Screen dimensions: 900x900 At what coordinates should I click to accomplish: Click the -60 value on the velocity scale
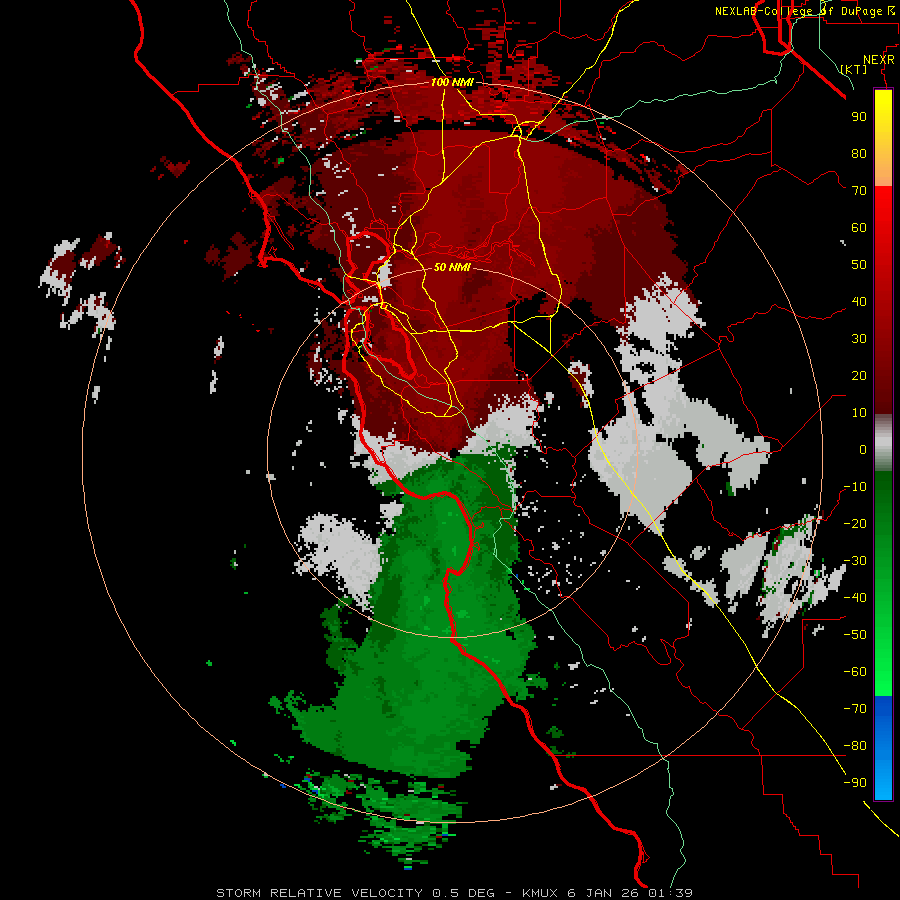tap(855, 672)
